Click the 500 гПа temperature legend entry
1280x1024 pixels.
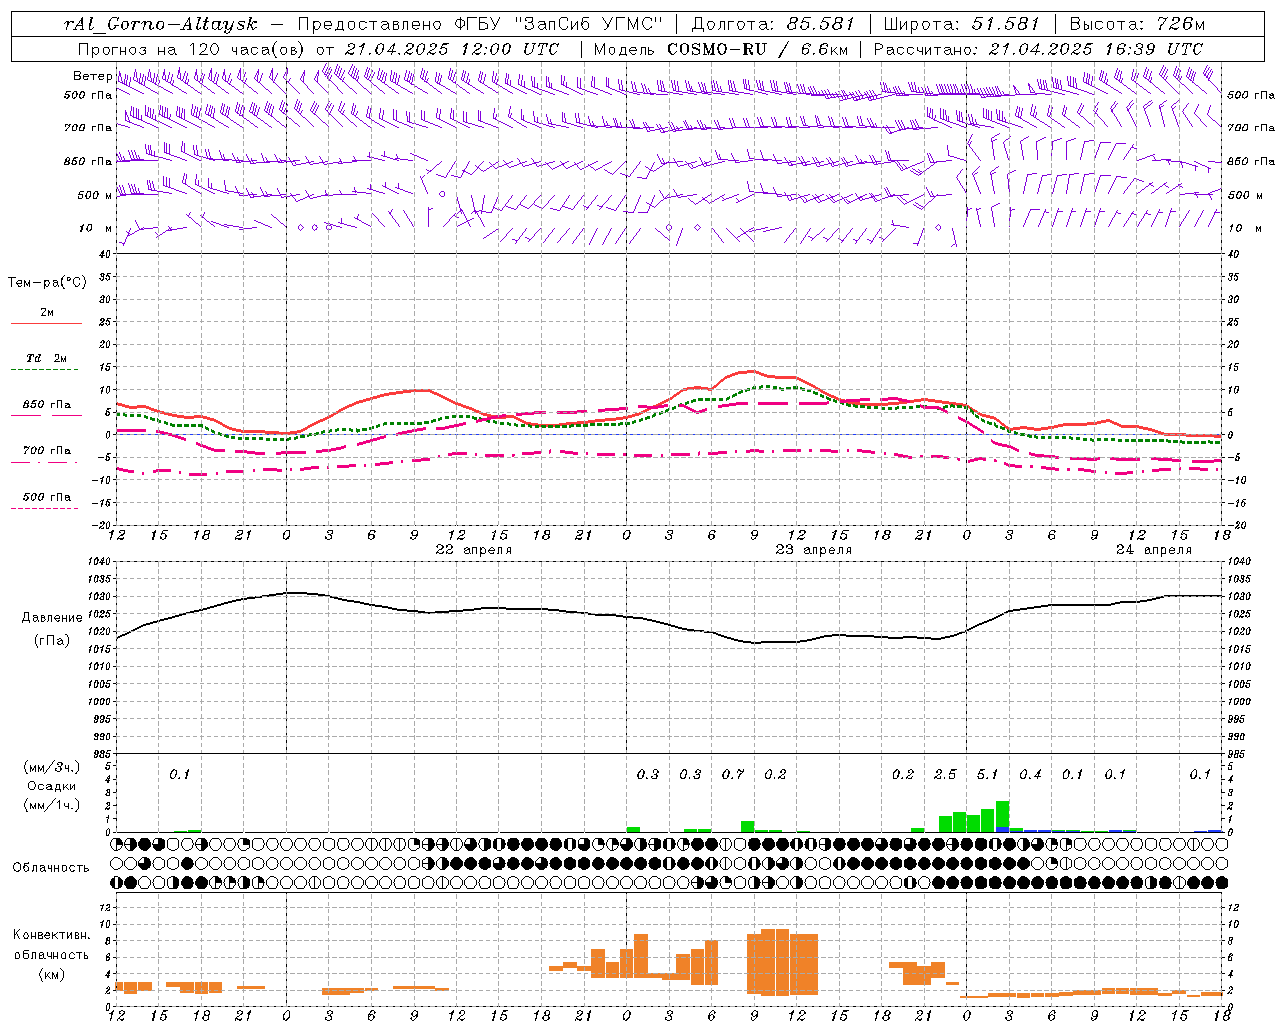pyautogui.click(x=47, y=497)
